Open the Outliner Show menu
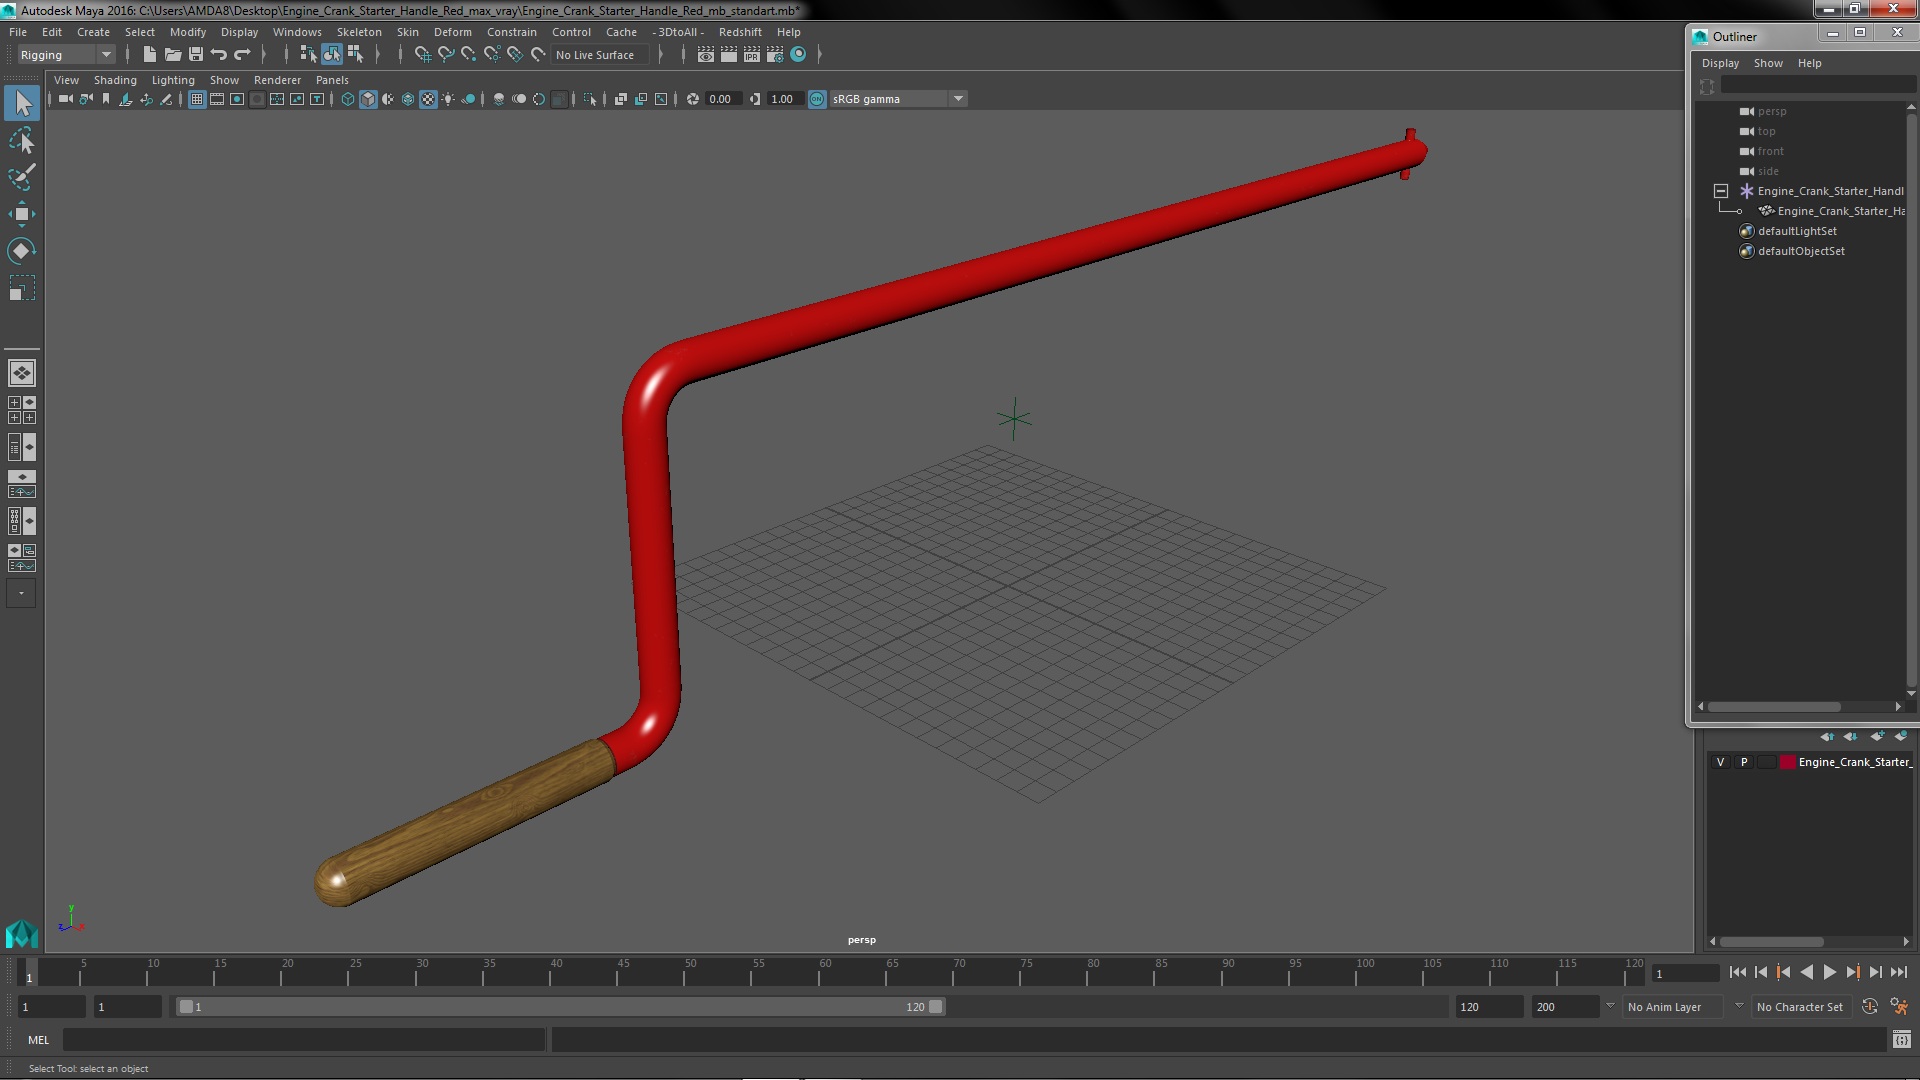The height and width of the screenshot is (1080, 1920). [1768, 63]
